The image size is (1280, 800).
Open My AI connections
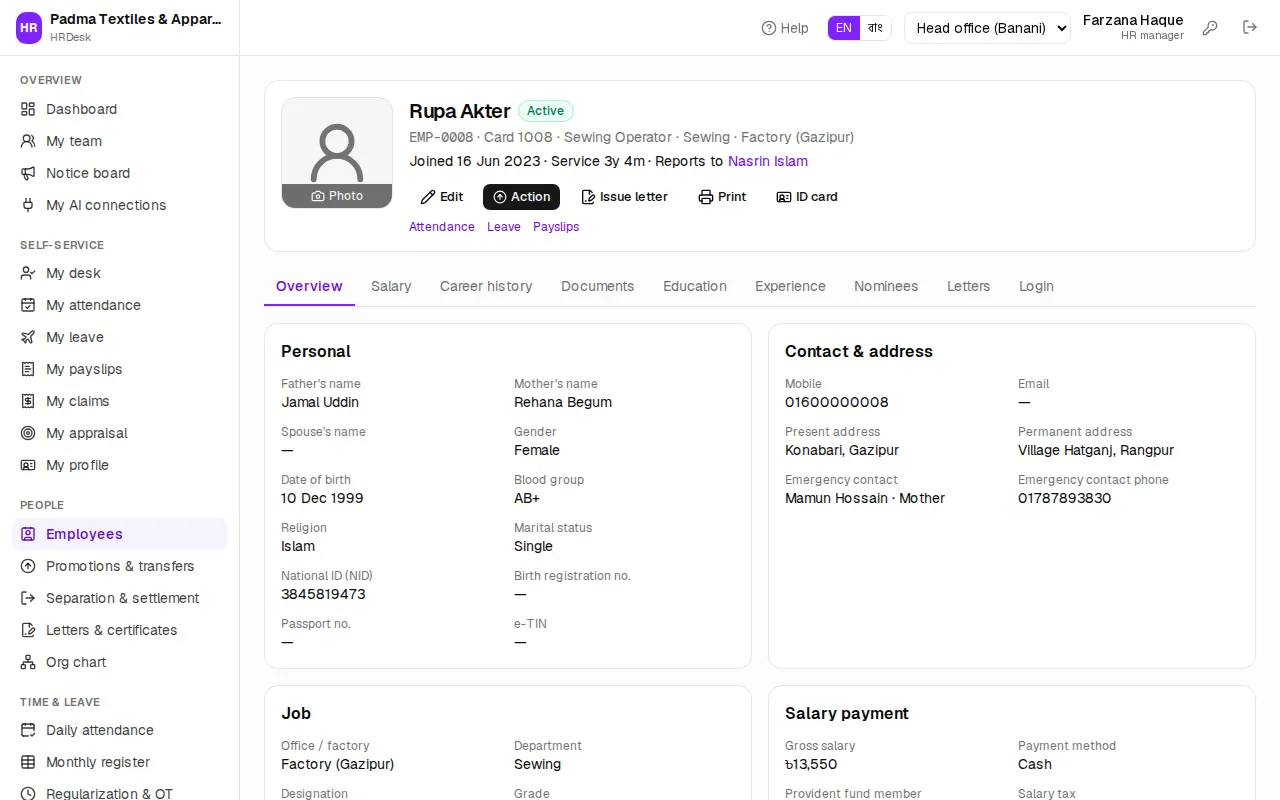tap(120, 205)
